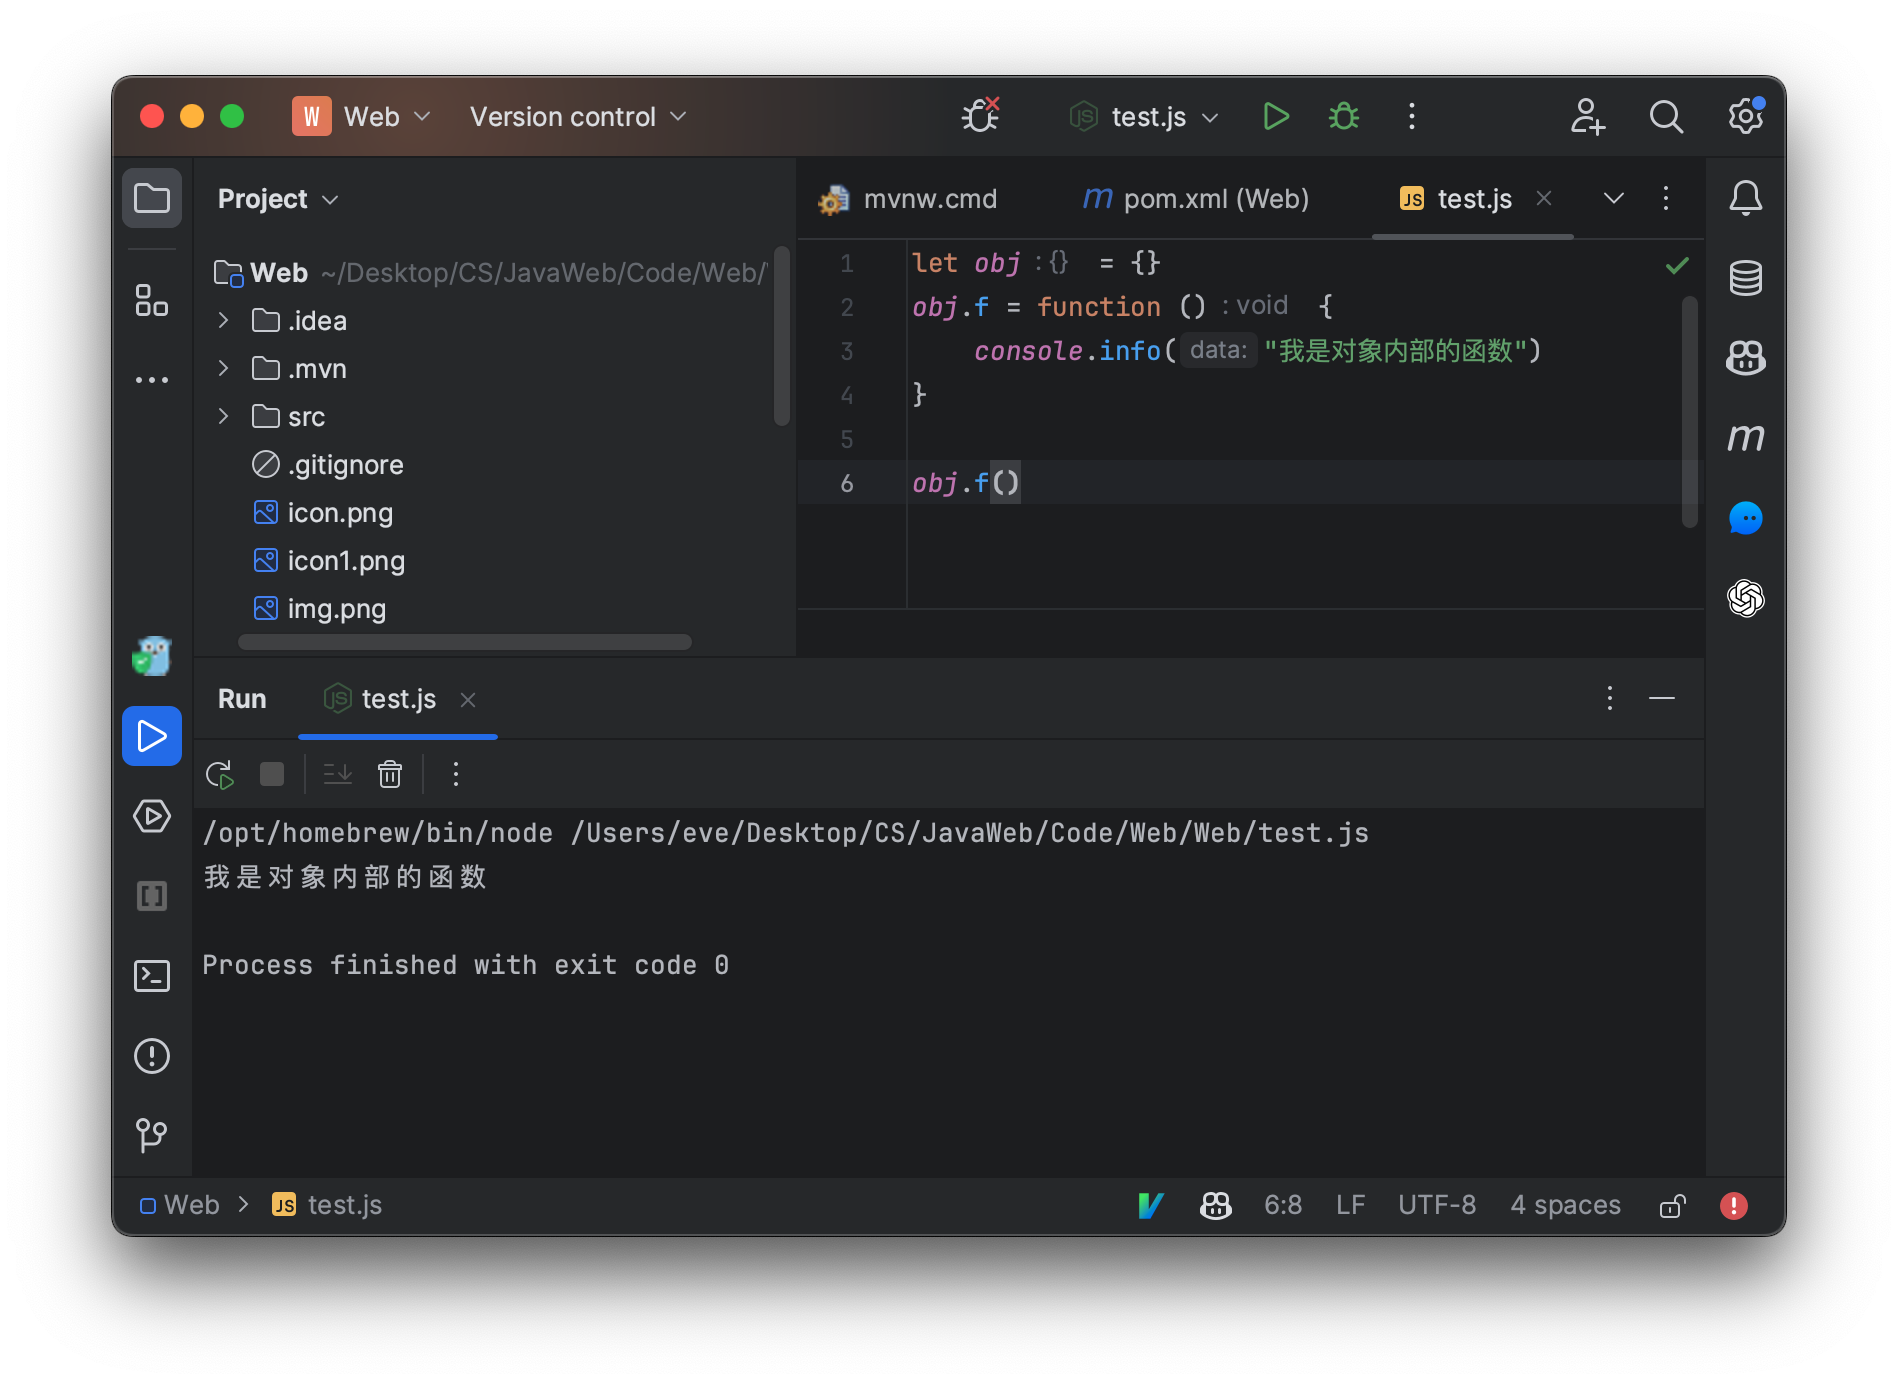Viewport: 1898px width, 1384px height.
Task: Select icon.png in project tree
Action: (322, 513)
